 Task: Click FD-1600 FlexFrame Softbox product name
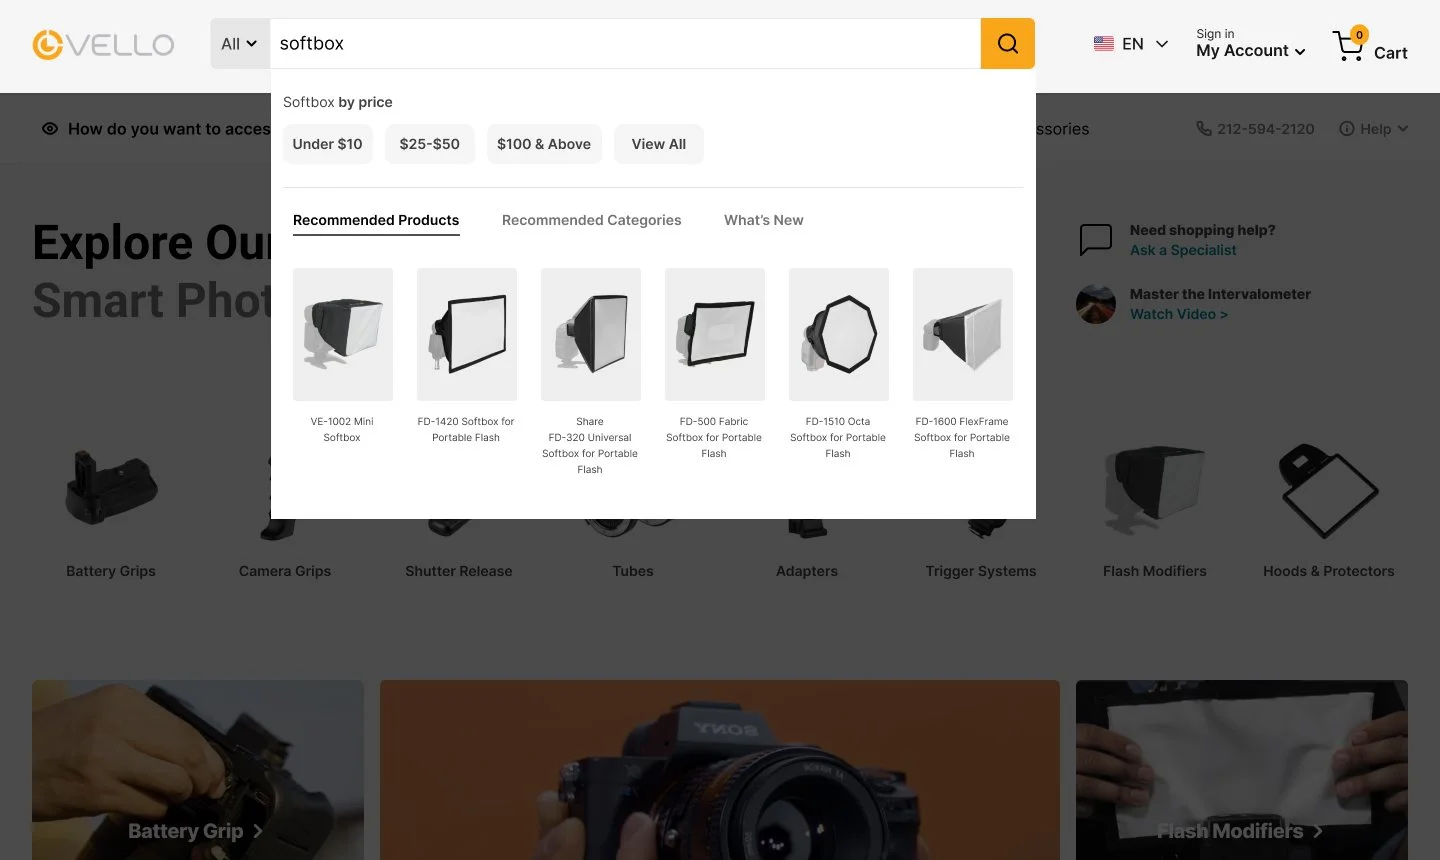click(x=962, y=437)
